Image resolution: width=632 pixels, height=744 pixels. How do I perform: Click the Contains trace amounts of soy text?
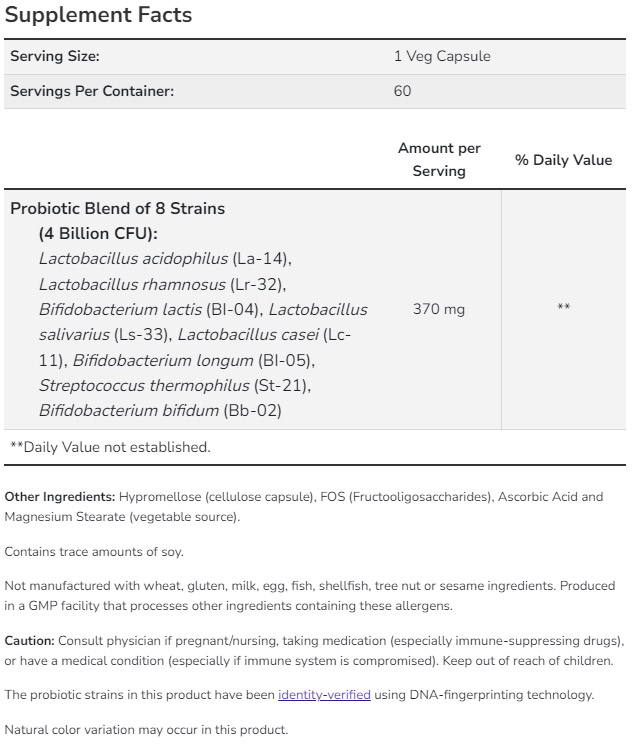(94, 551)
